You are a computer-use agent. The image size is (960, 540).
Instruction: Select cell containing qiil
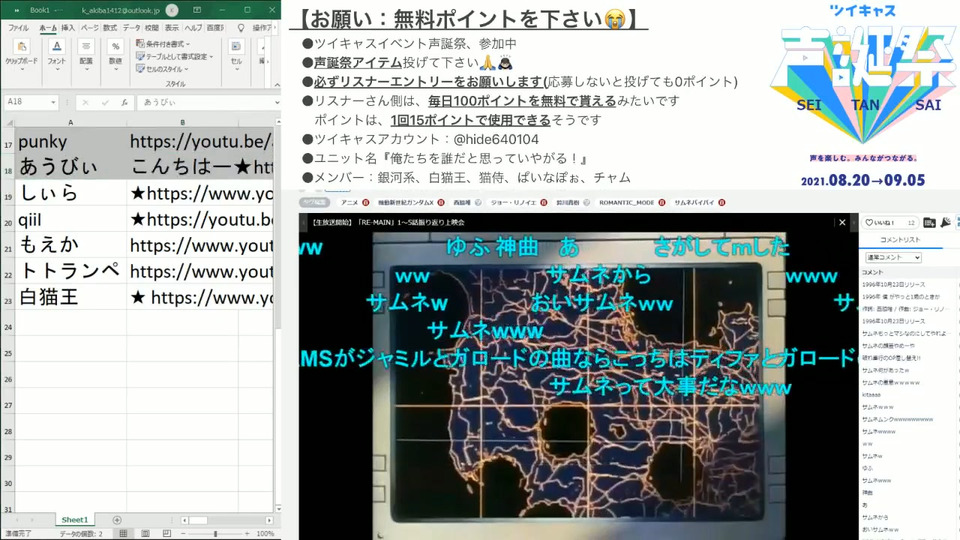tap(70, 219)
